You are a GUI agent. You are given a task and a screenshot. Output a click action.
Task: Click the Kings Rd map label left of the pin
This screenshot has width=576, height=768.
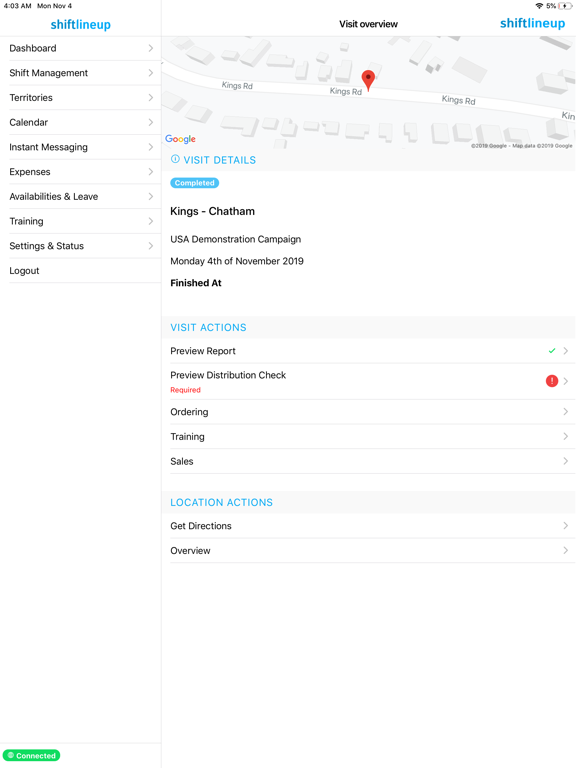346,91
